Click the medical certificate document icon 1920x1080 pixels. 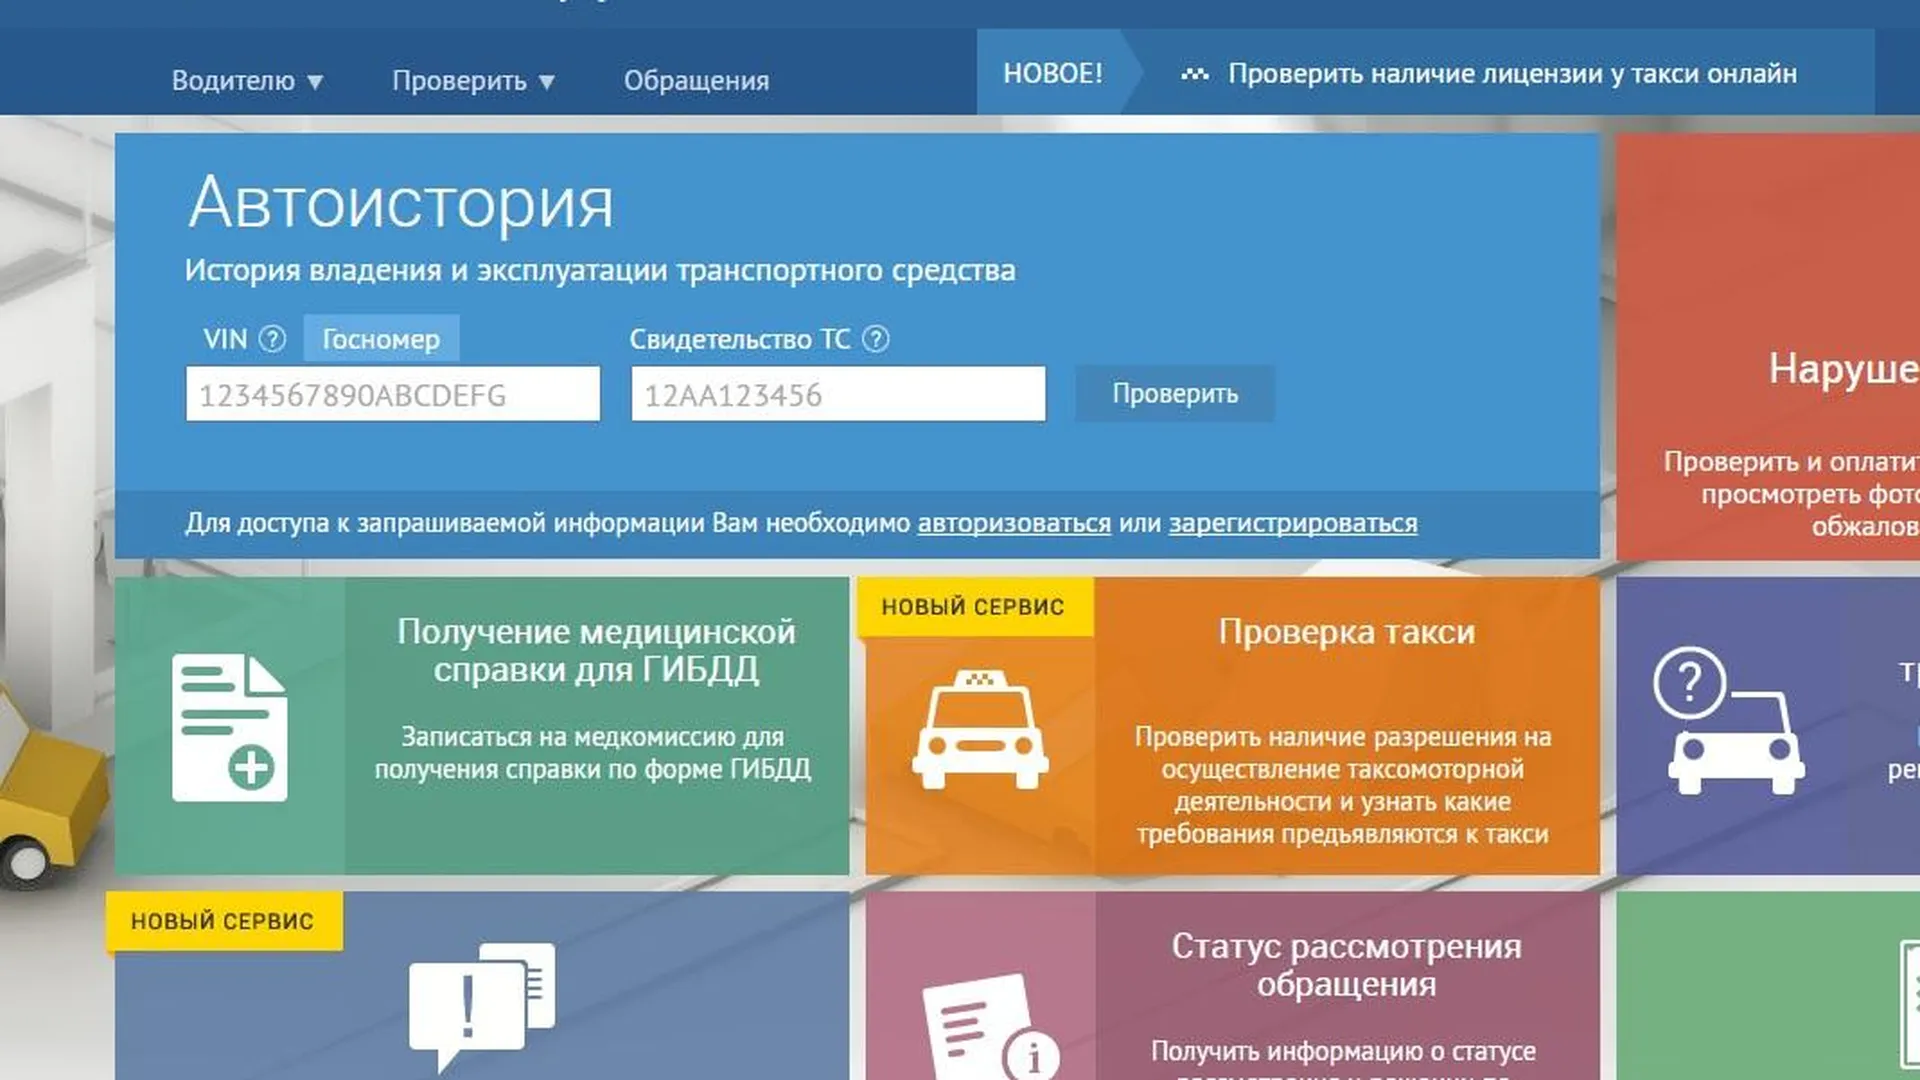[x=230, y=727]
